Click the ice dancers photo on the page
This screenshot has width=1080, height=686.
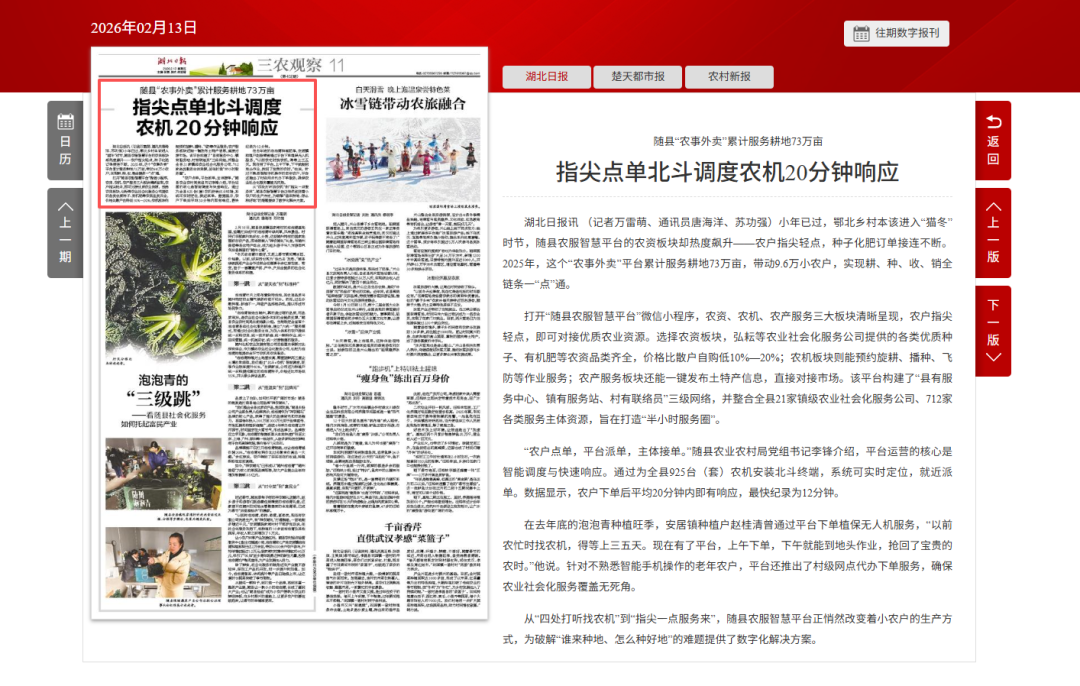pyautogui.click(x=403, y=159)
